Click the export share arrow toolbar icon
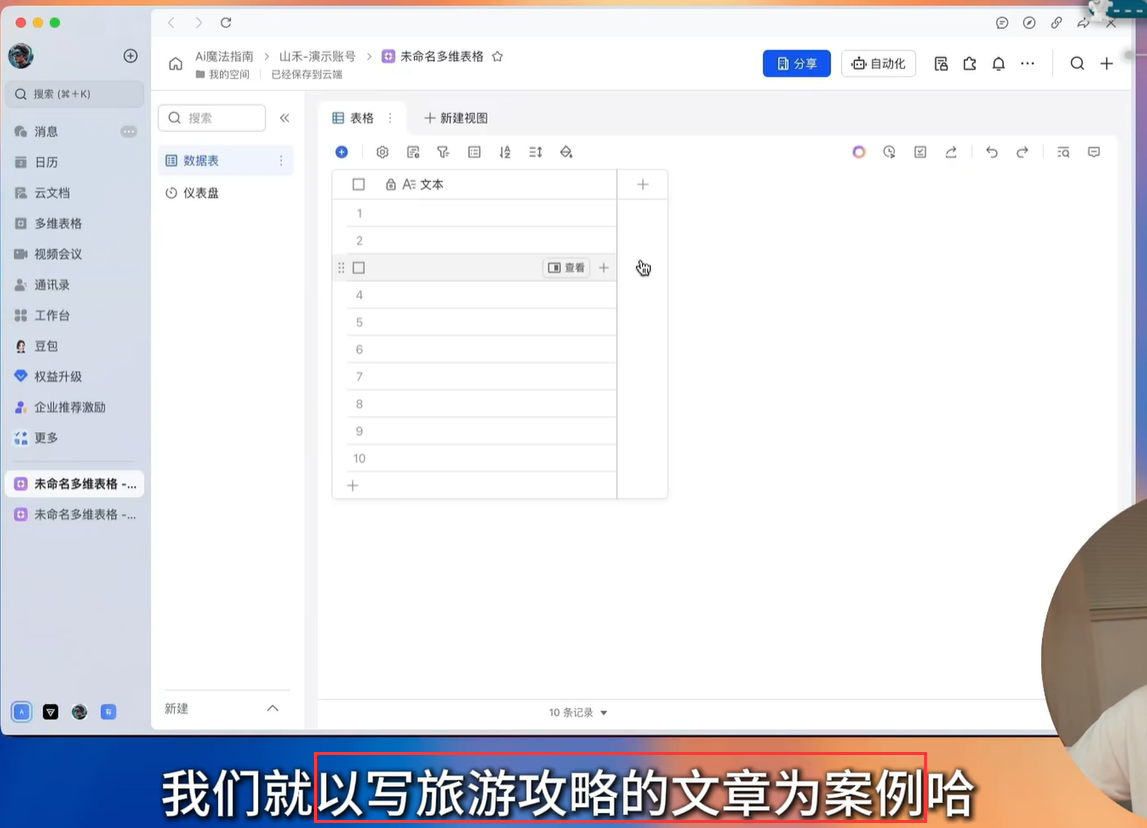This screenshot has height=828, width=1147. click(x=951, y=152)
